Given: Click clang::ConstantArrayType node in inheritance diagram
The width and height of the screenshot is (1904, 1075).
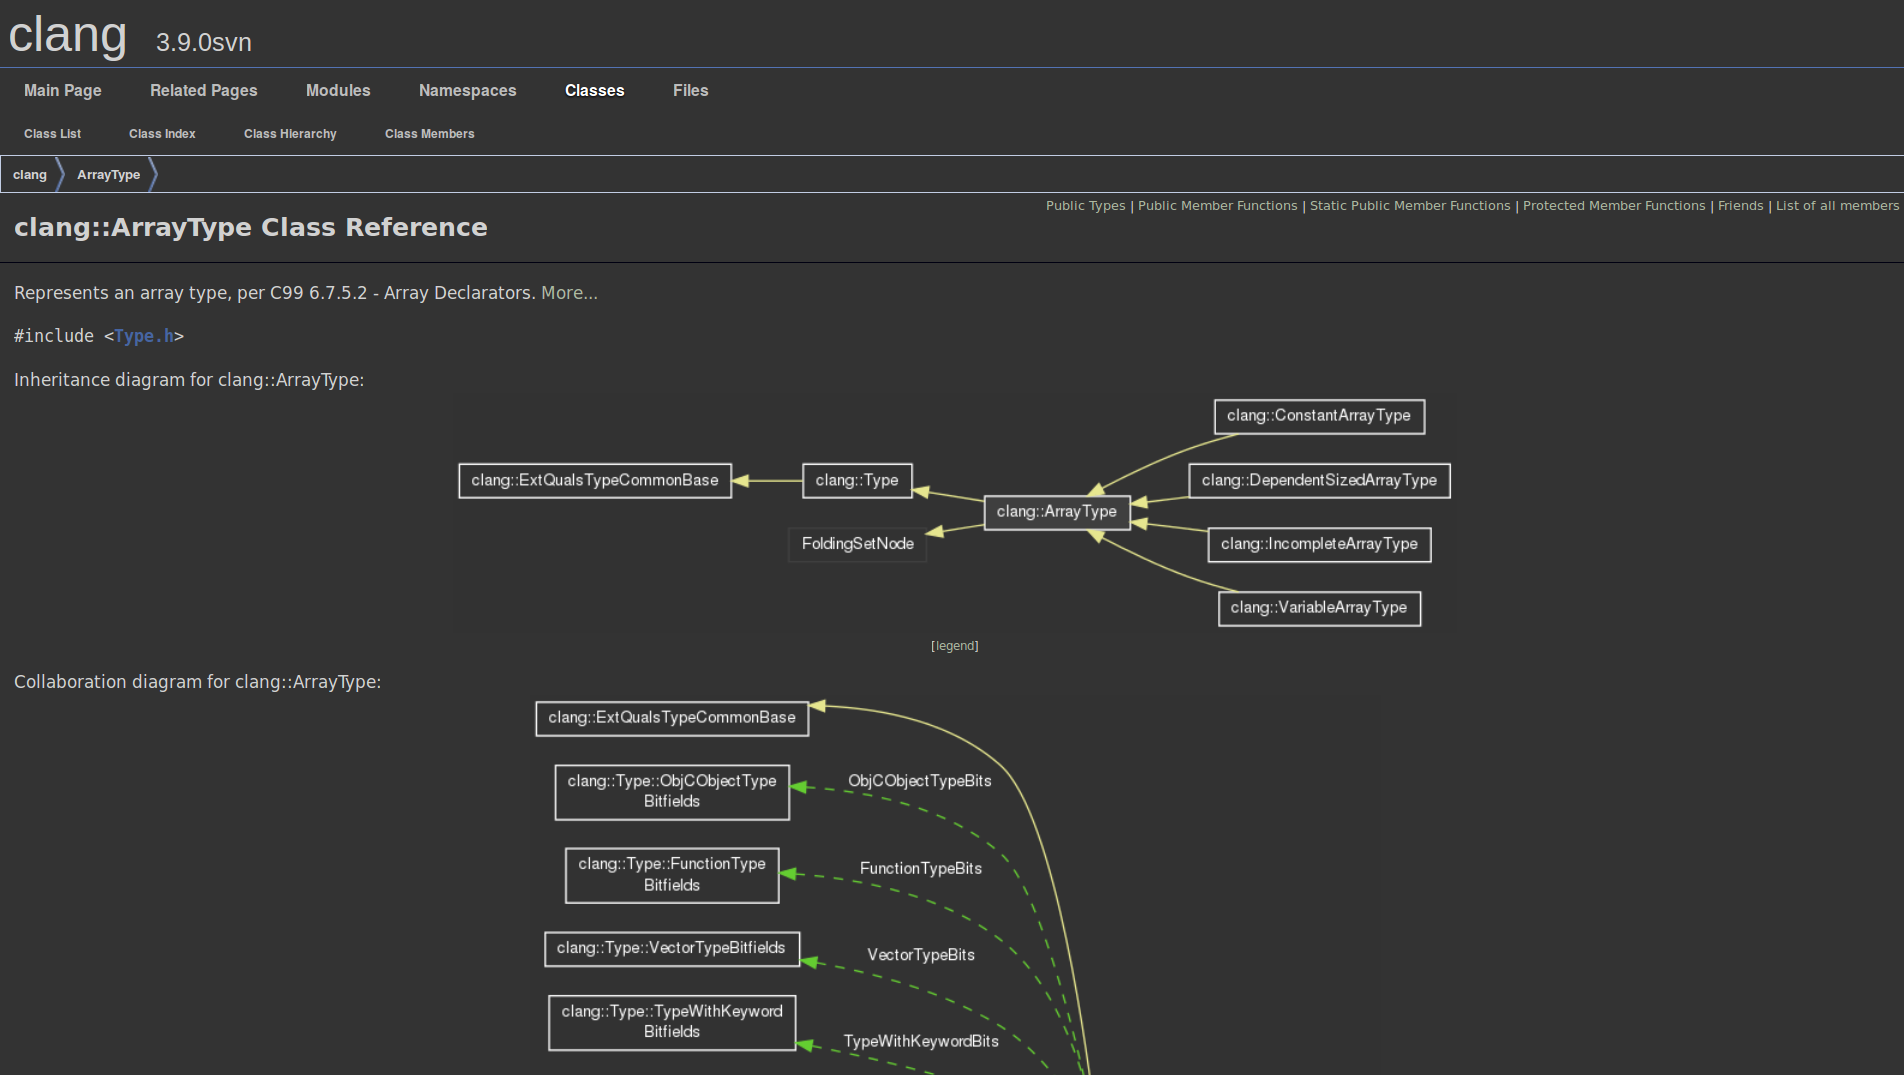Looking at the screenshot, I should [x=1318, y=416].
